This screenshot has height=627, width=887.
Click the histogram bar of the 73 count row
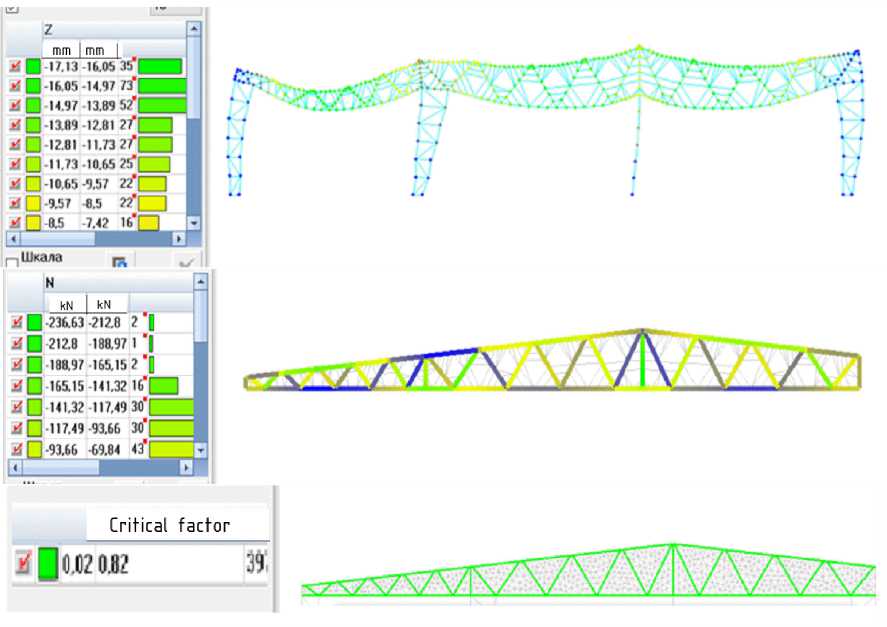tap(162, 86)
